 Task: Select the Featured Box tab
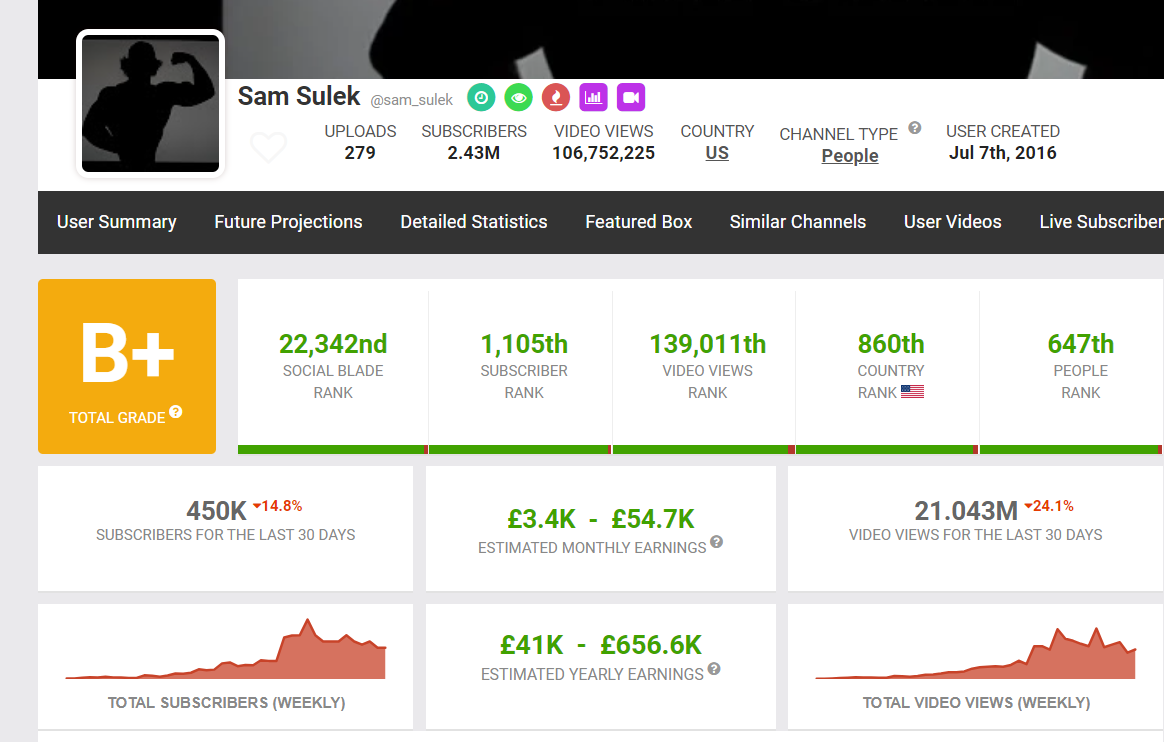coord(638,222)
